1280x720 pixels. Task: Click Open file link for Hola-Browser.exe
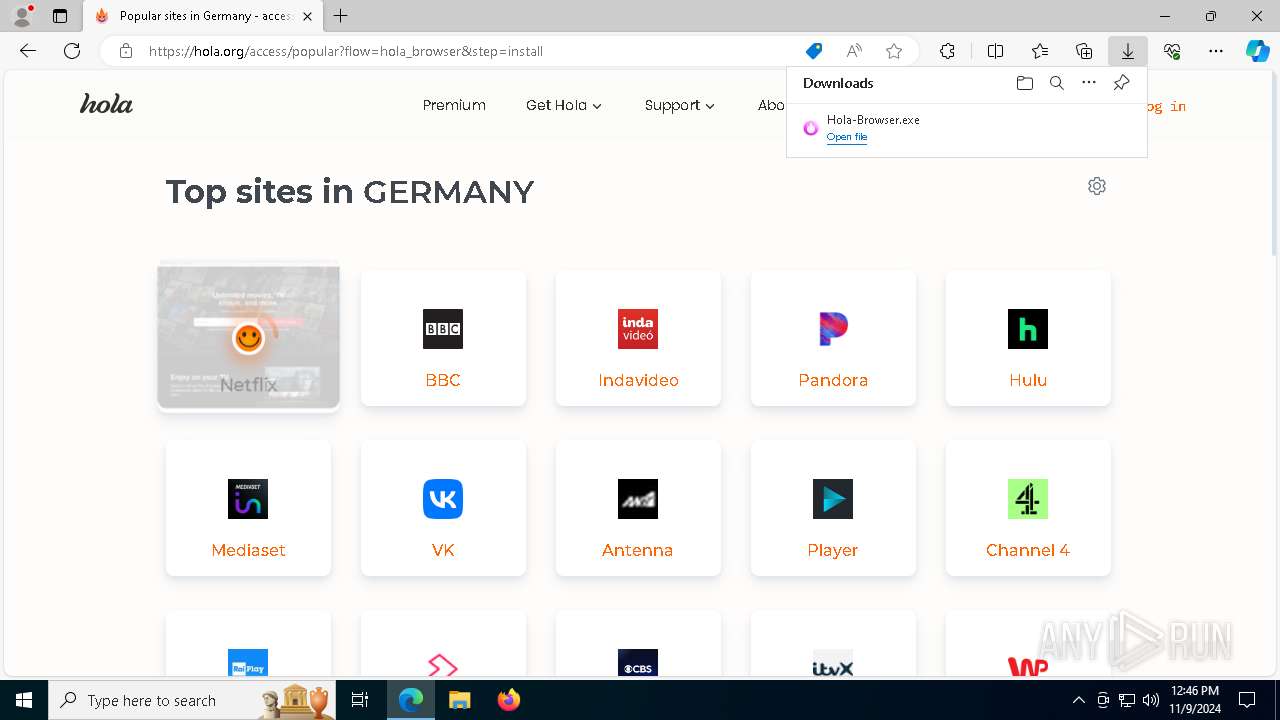(847, 137)
